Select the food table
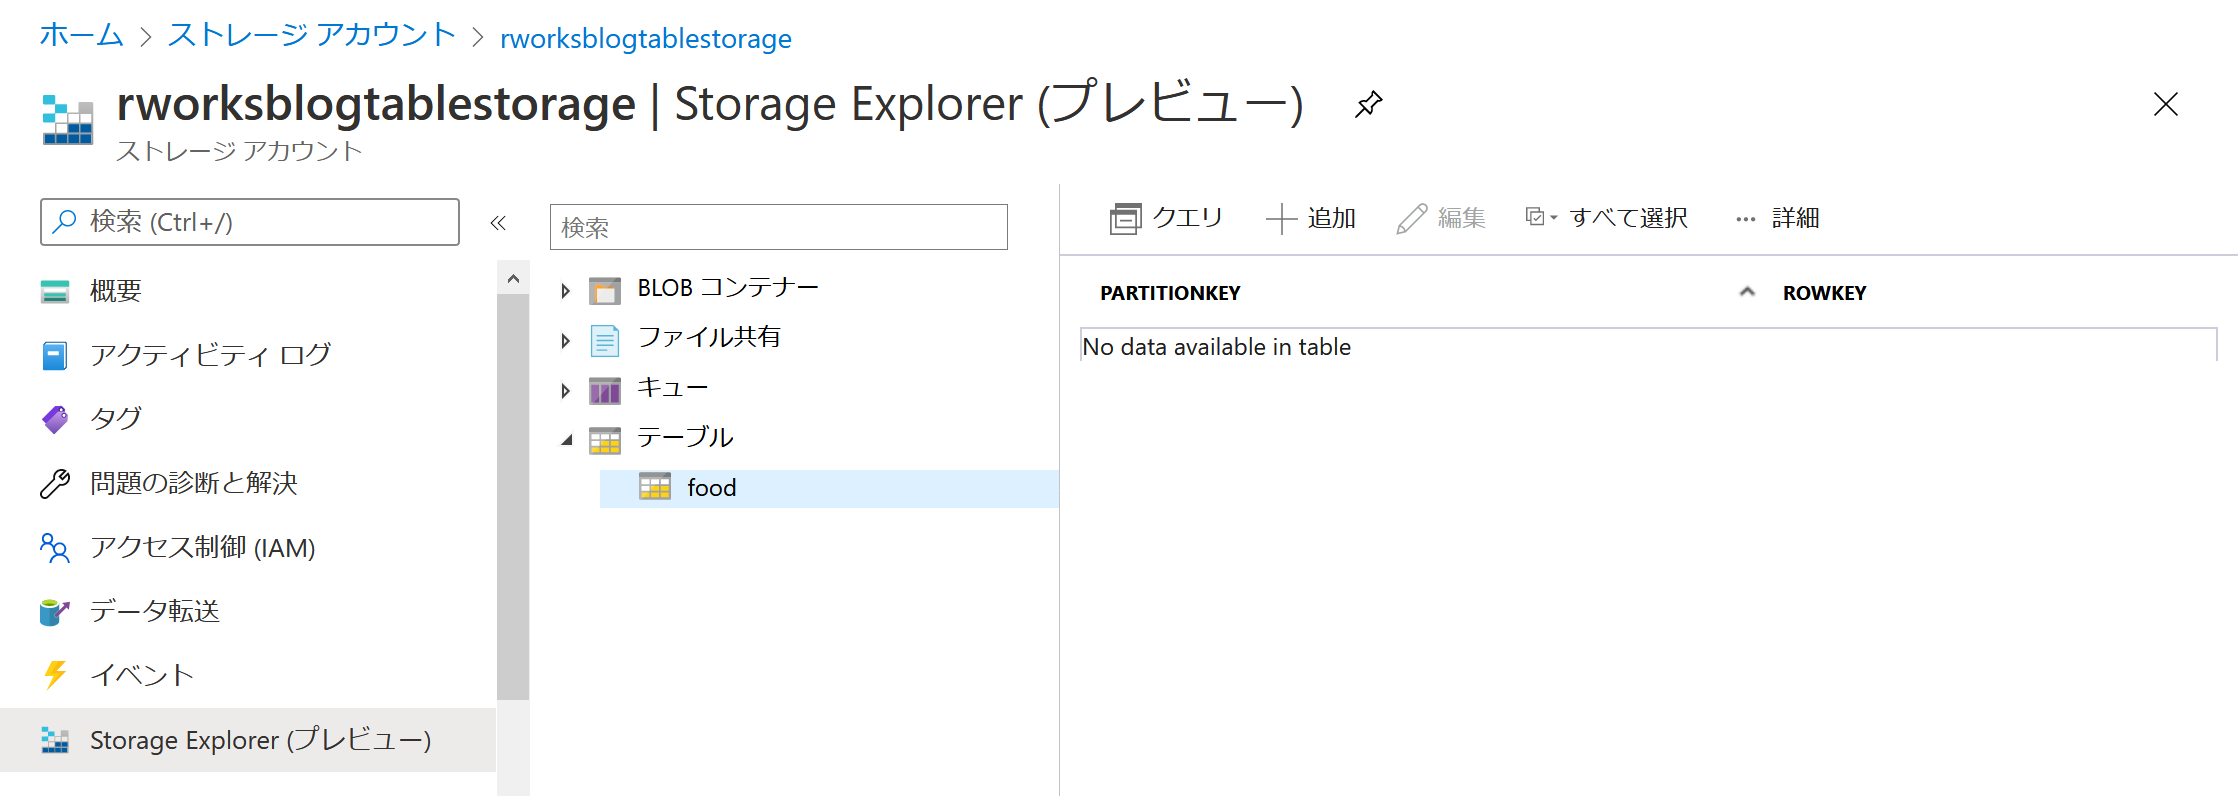Viewport: 2238px width, 796px height. [829, 488]
